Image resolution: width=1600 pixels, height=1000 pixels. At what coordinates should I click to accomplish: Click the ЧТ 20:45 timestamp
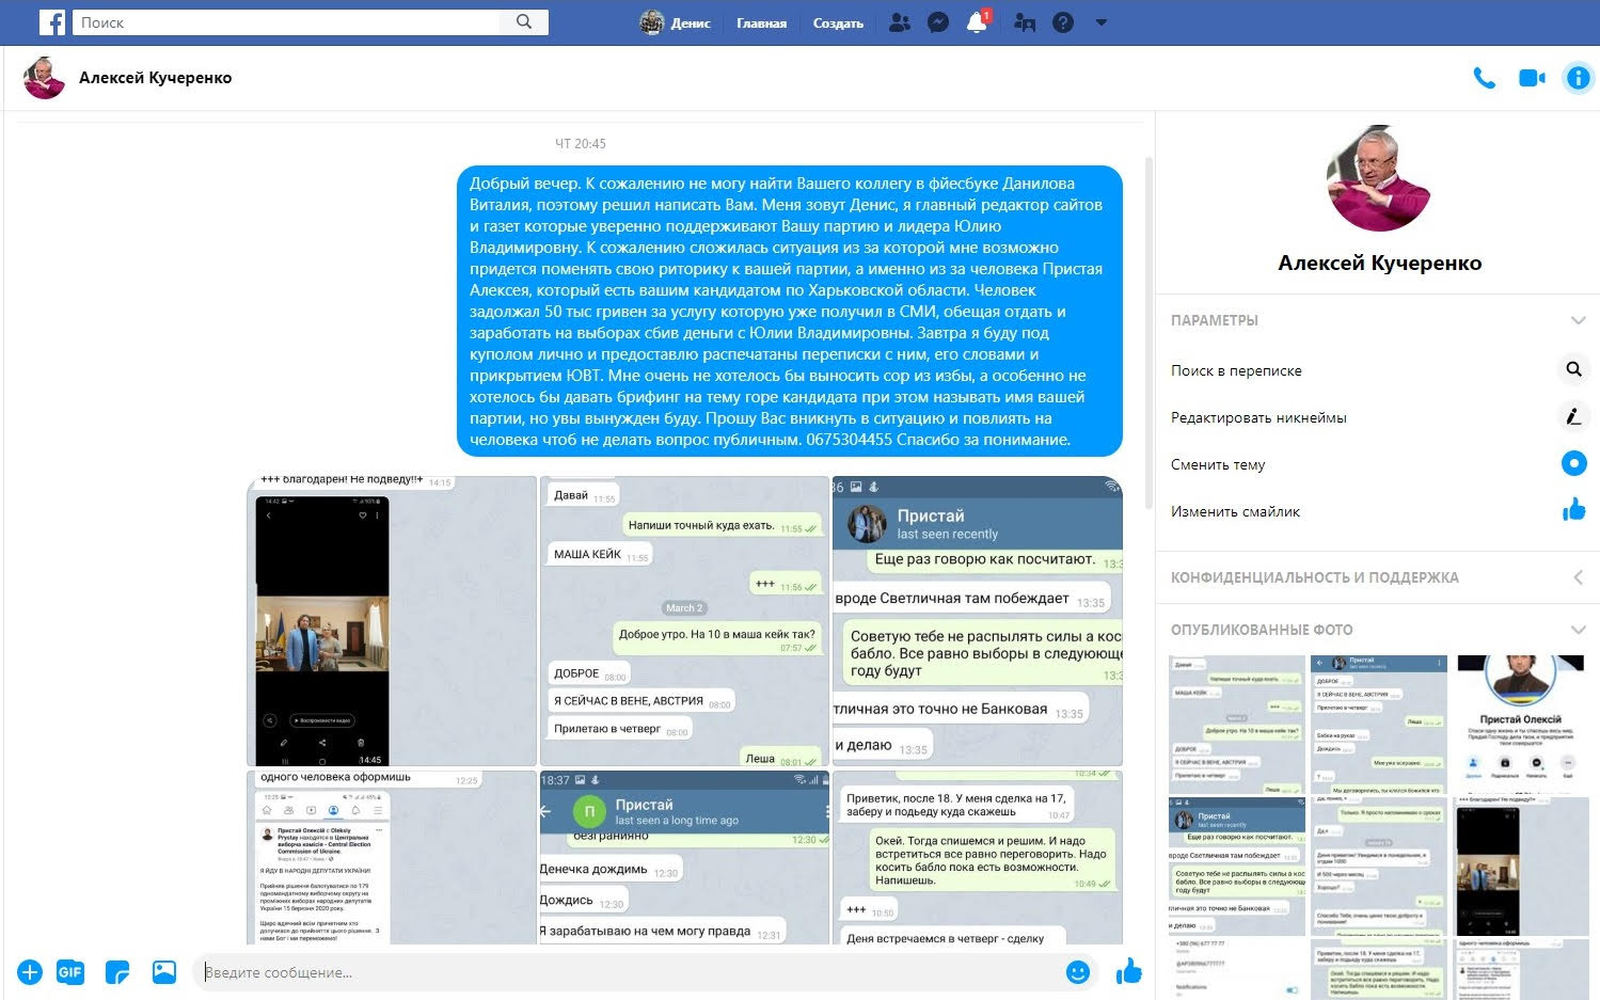[x=580, y=144]
